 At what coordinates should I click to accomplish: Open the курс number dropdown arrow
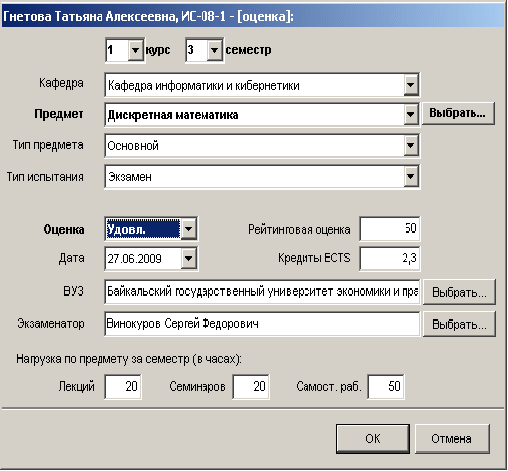(135, 50)
